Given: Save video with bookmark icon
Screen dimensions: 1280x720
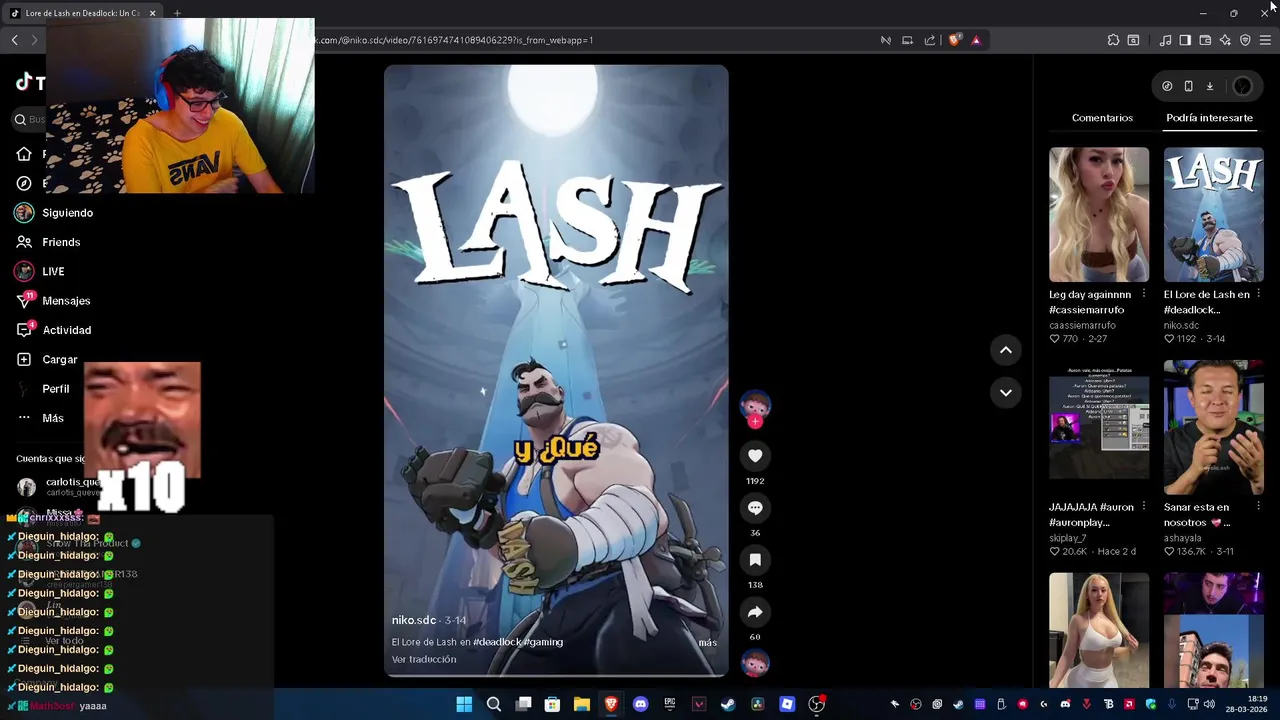Looking at the screenshot, I should [755, 560].
